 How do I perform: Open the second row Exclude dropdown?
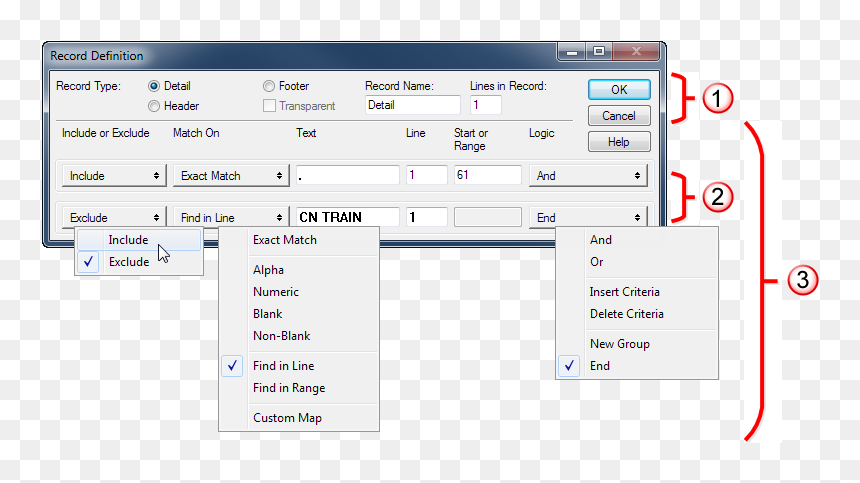tap(114, 218)
